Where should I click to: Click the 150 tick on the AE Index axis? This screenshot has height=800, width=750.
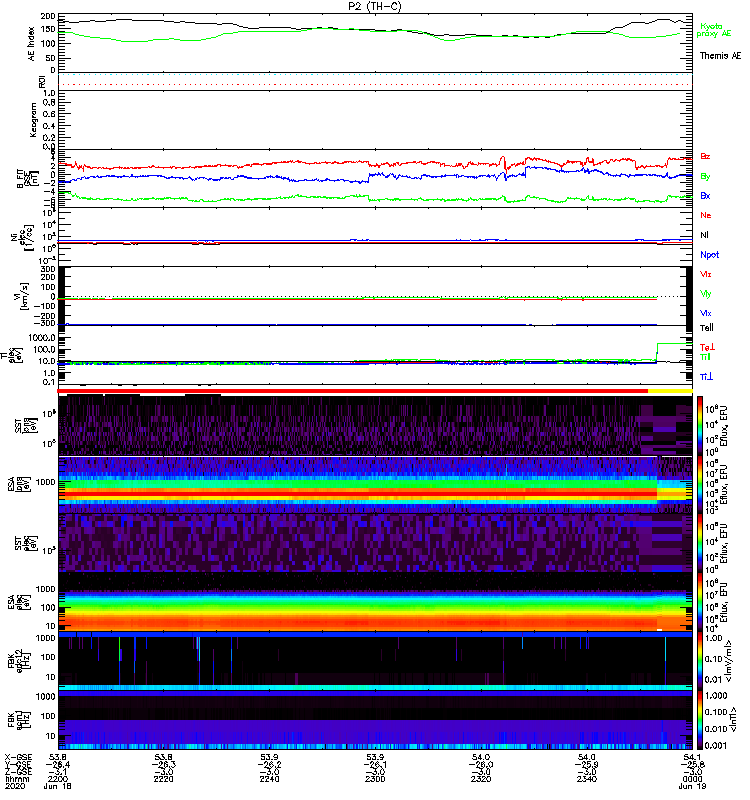pos(48,30)
